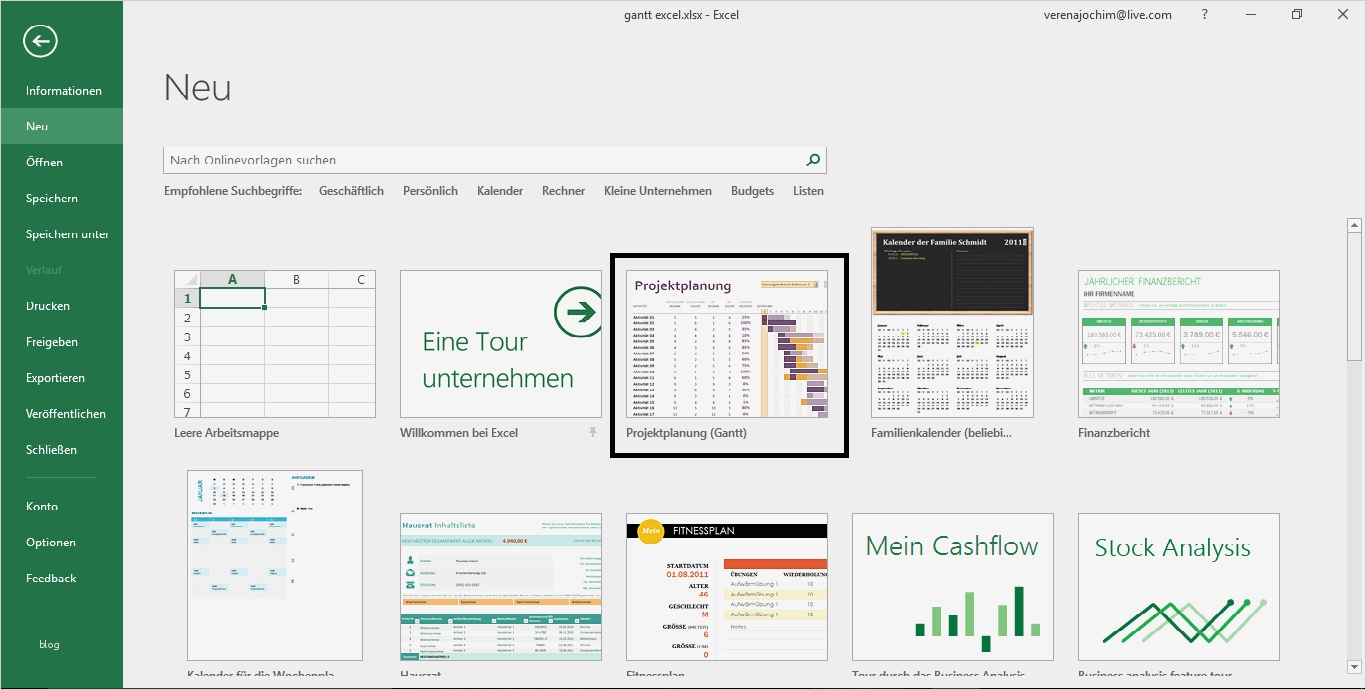The height and width of the screenshot is (690, 1366).
Task: Search suggested term Rechner
Action: point(563,191)
